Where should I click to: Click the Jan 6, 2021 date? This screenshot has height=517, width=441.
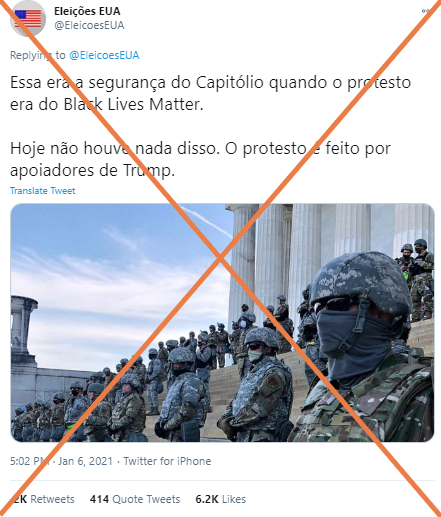(85, 461)
